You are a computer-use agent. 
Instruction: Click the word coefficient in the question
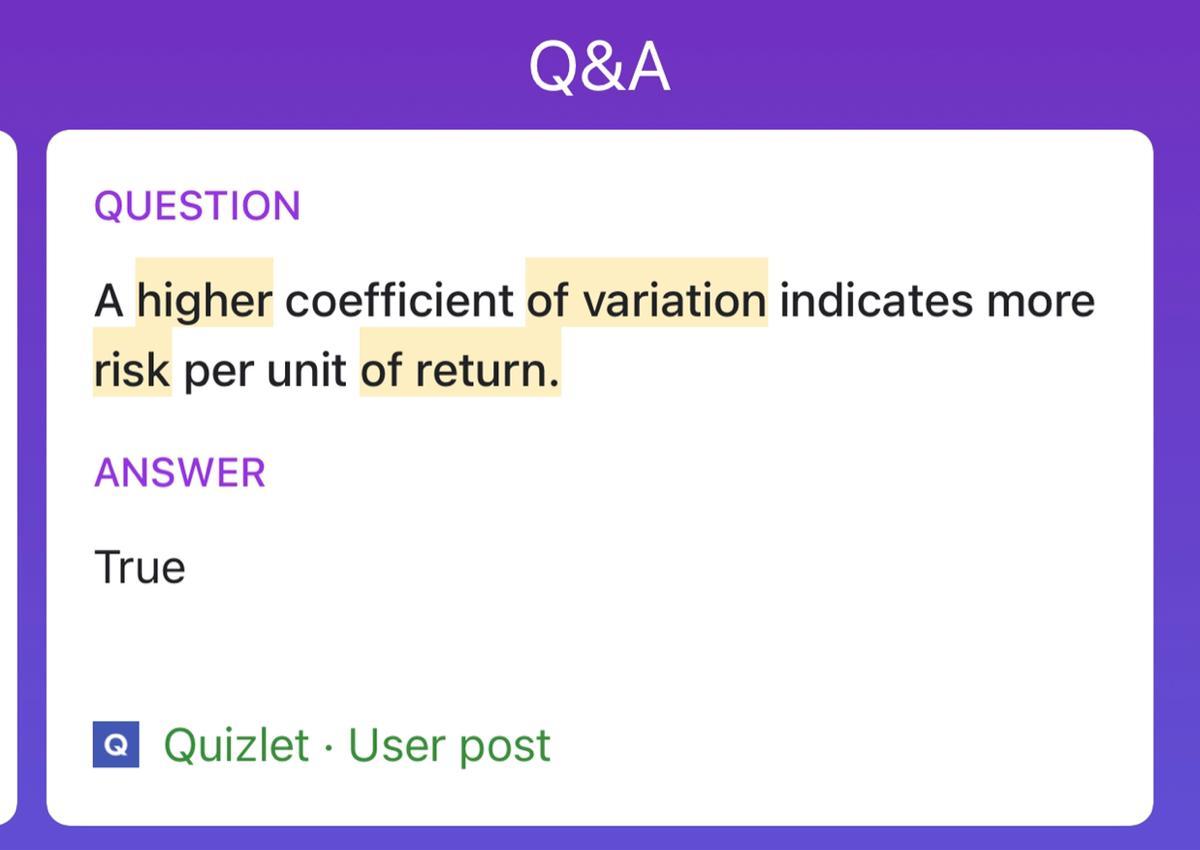[x=399, y=300]
